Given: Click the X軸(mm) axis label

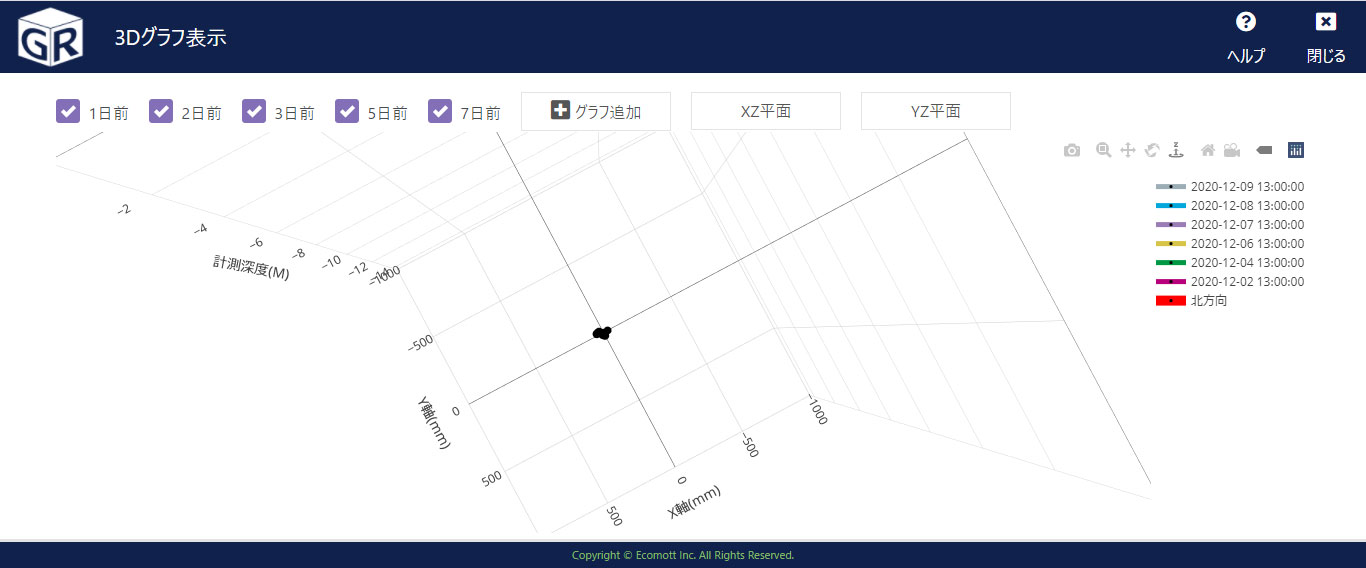Looking at the screenshot, I should click(694, 501).
